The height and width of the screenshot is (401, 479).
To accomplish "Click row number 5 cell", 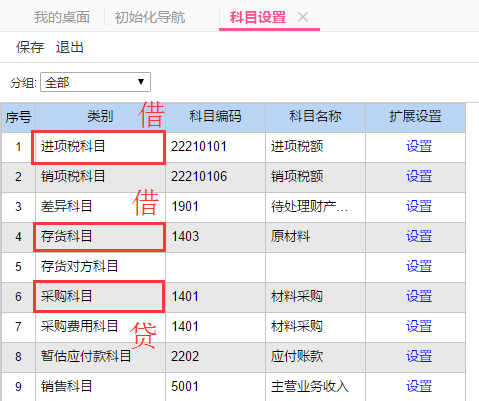I will (18, 267).
